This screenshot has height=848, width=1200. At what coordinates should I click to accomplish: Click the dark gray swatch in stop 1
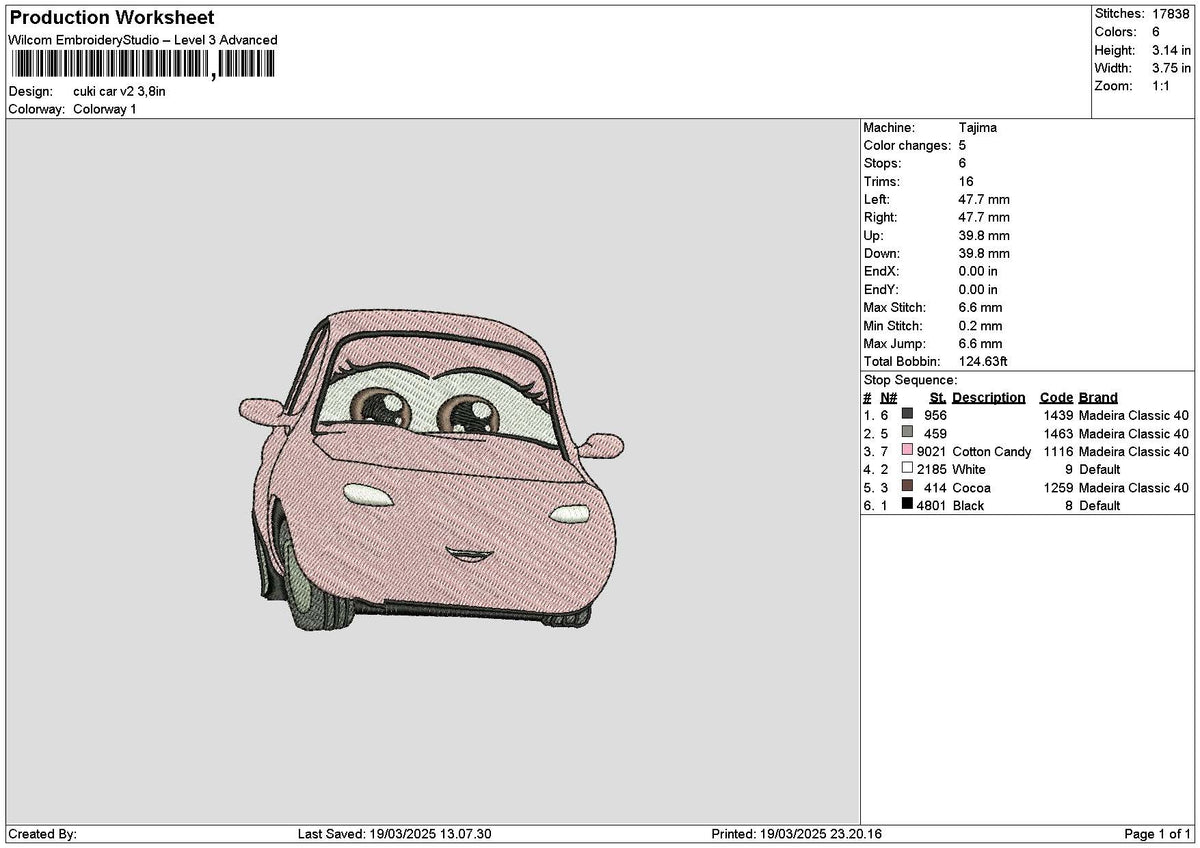click(x=907, y=414)
